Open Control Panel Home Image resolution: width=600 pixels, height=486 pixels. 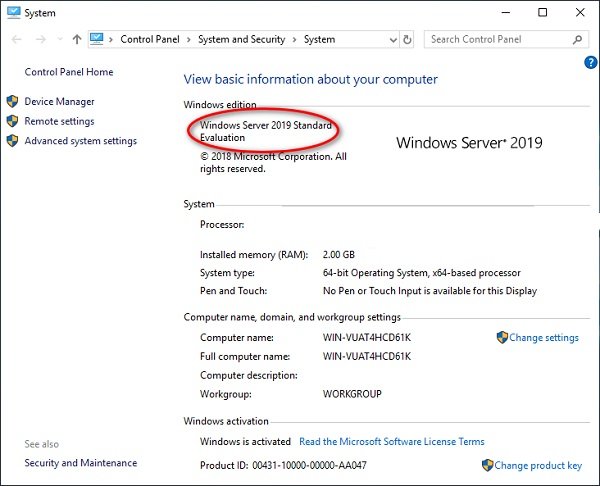click(69, 72)
